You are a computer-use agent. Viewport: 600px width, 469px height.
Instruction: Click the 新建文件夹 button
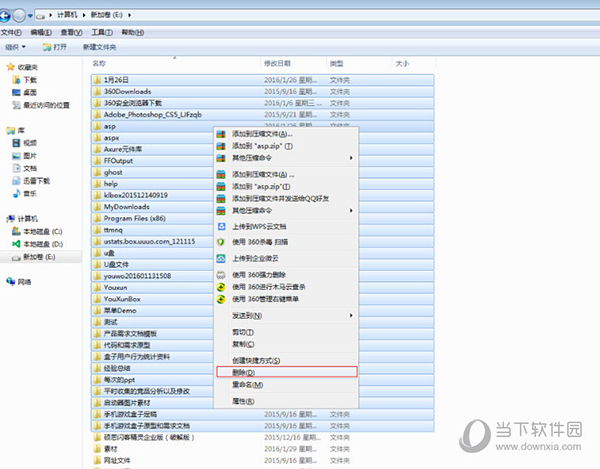[99, 47]
